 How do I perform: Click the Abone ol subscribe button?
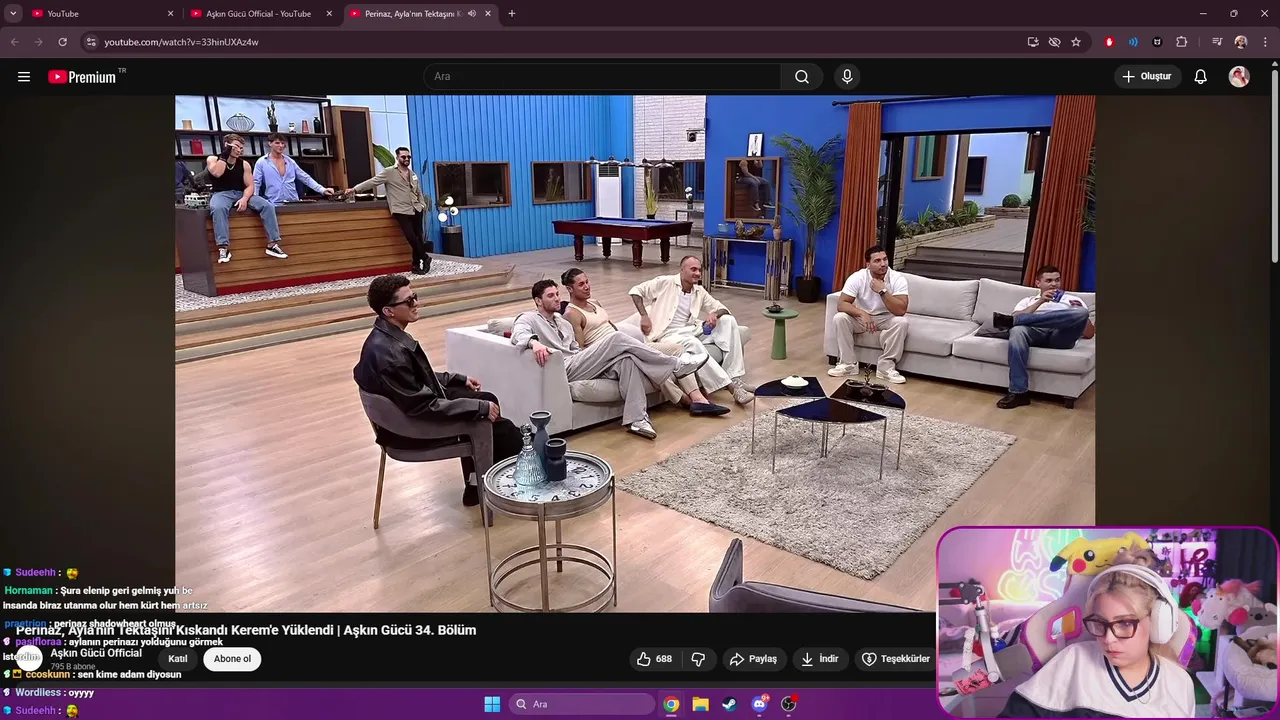pos(232,659)
